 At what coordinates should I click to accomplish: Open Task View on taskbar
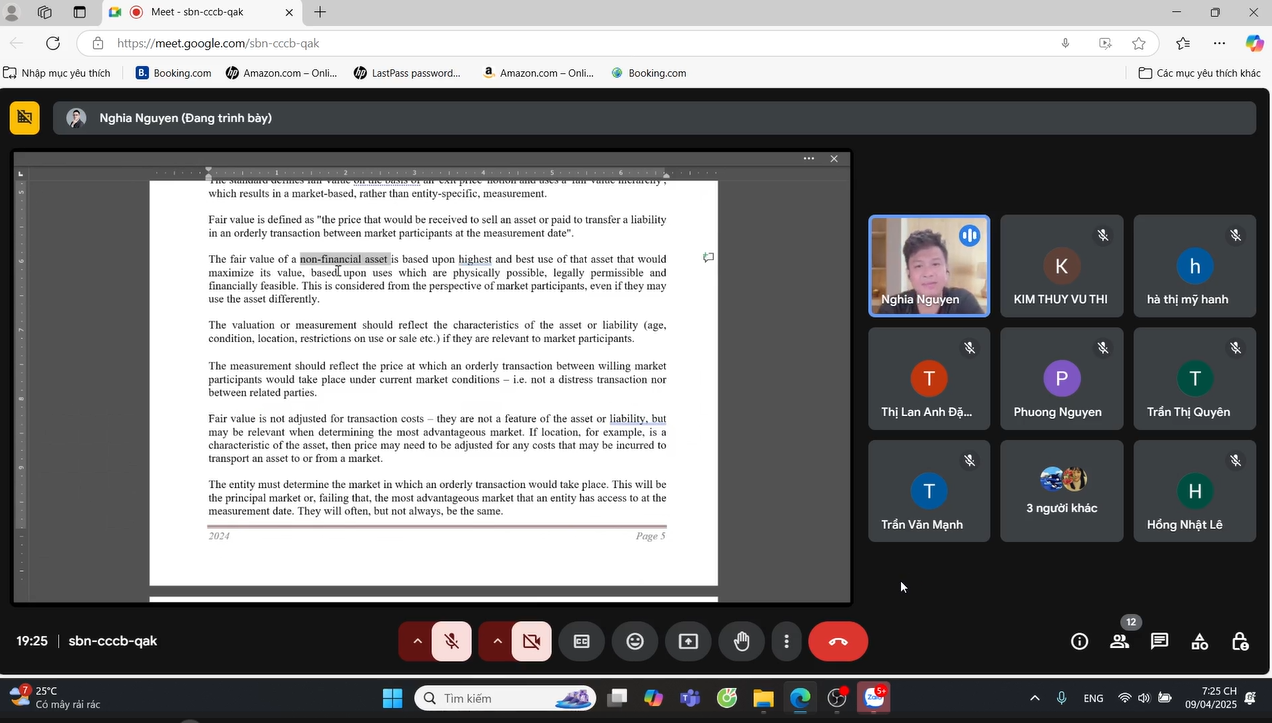click(x=617, y=698)
